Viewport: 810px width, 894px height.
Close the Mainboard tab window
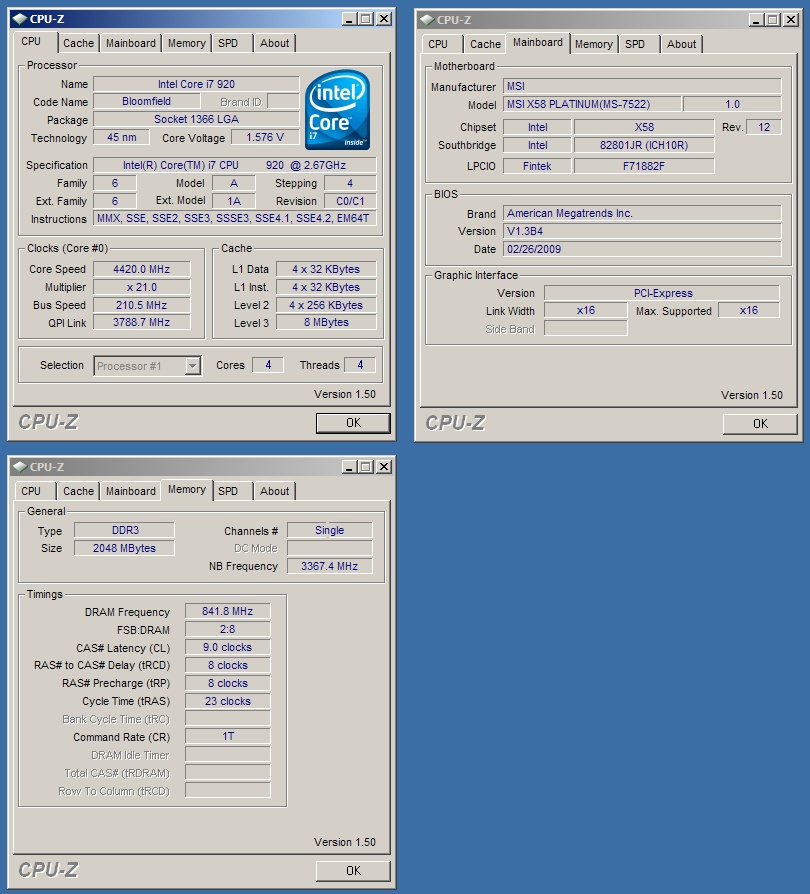(792, 20)
